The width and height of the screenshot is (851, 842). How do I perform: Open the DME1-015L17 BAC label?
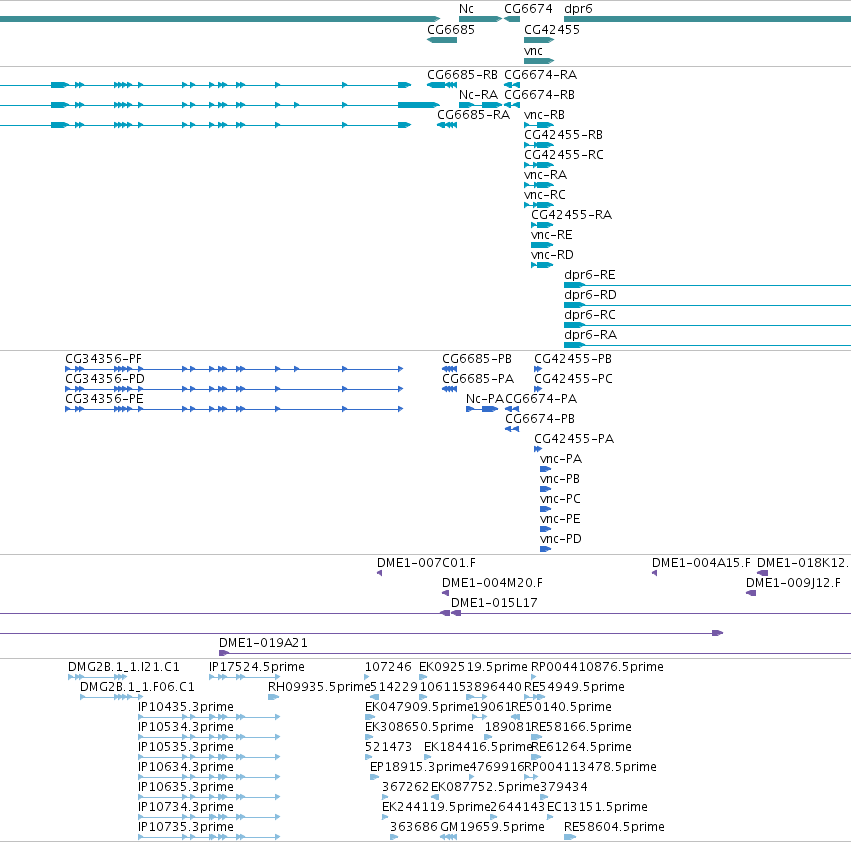(494, 603)
